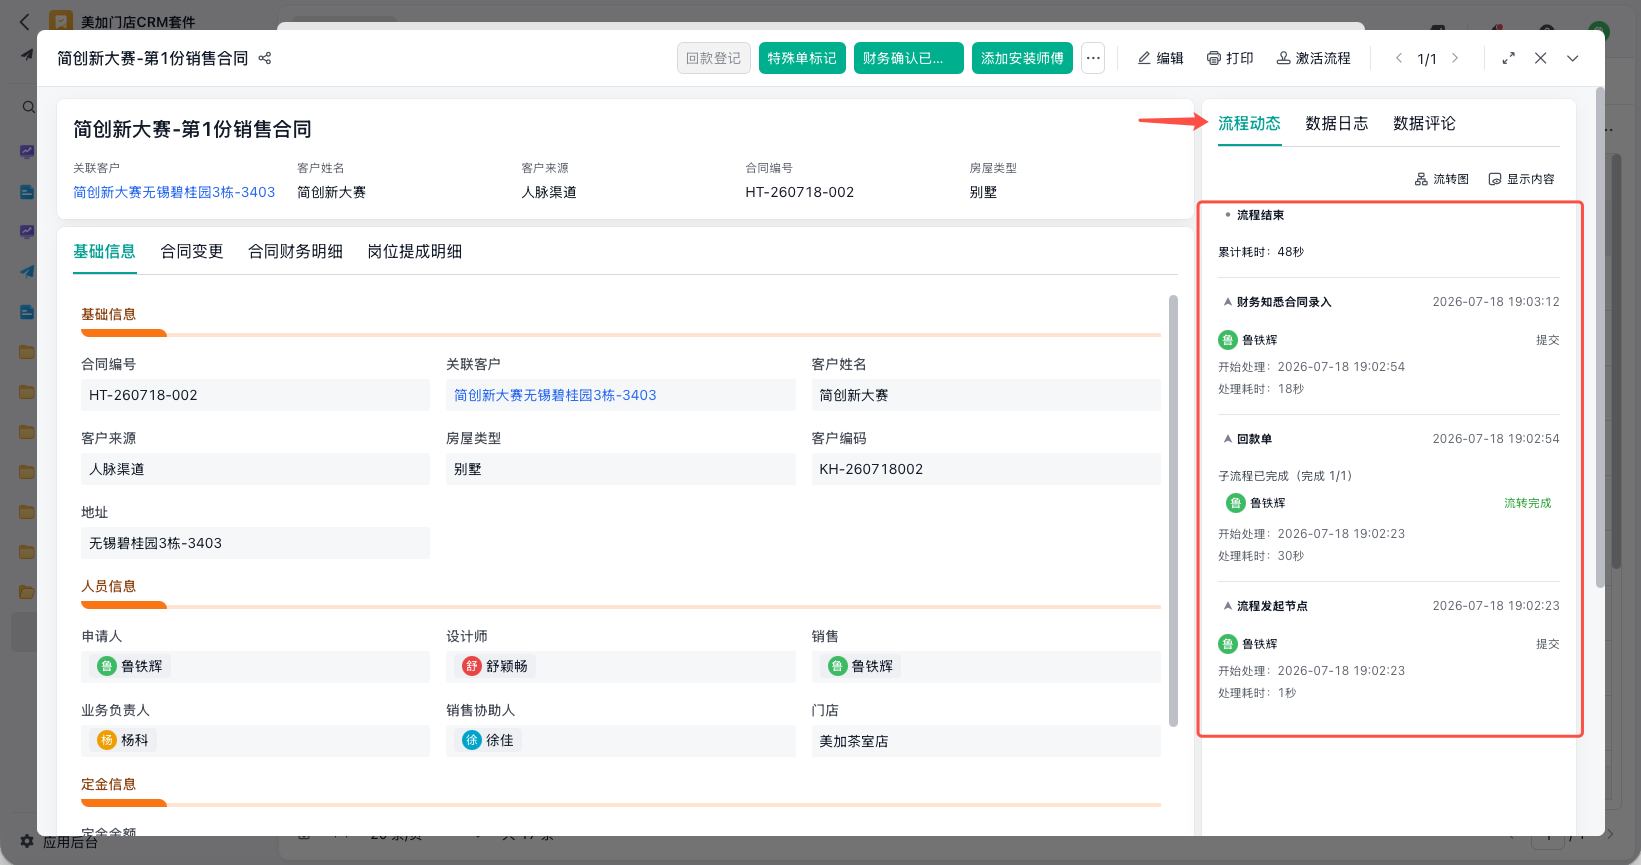1641x865 pixels.
Task: Click the form's vertical scrollbar
Action: click(1173, 510)
